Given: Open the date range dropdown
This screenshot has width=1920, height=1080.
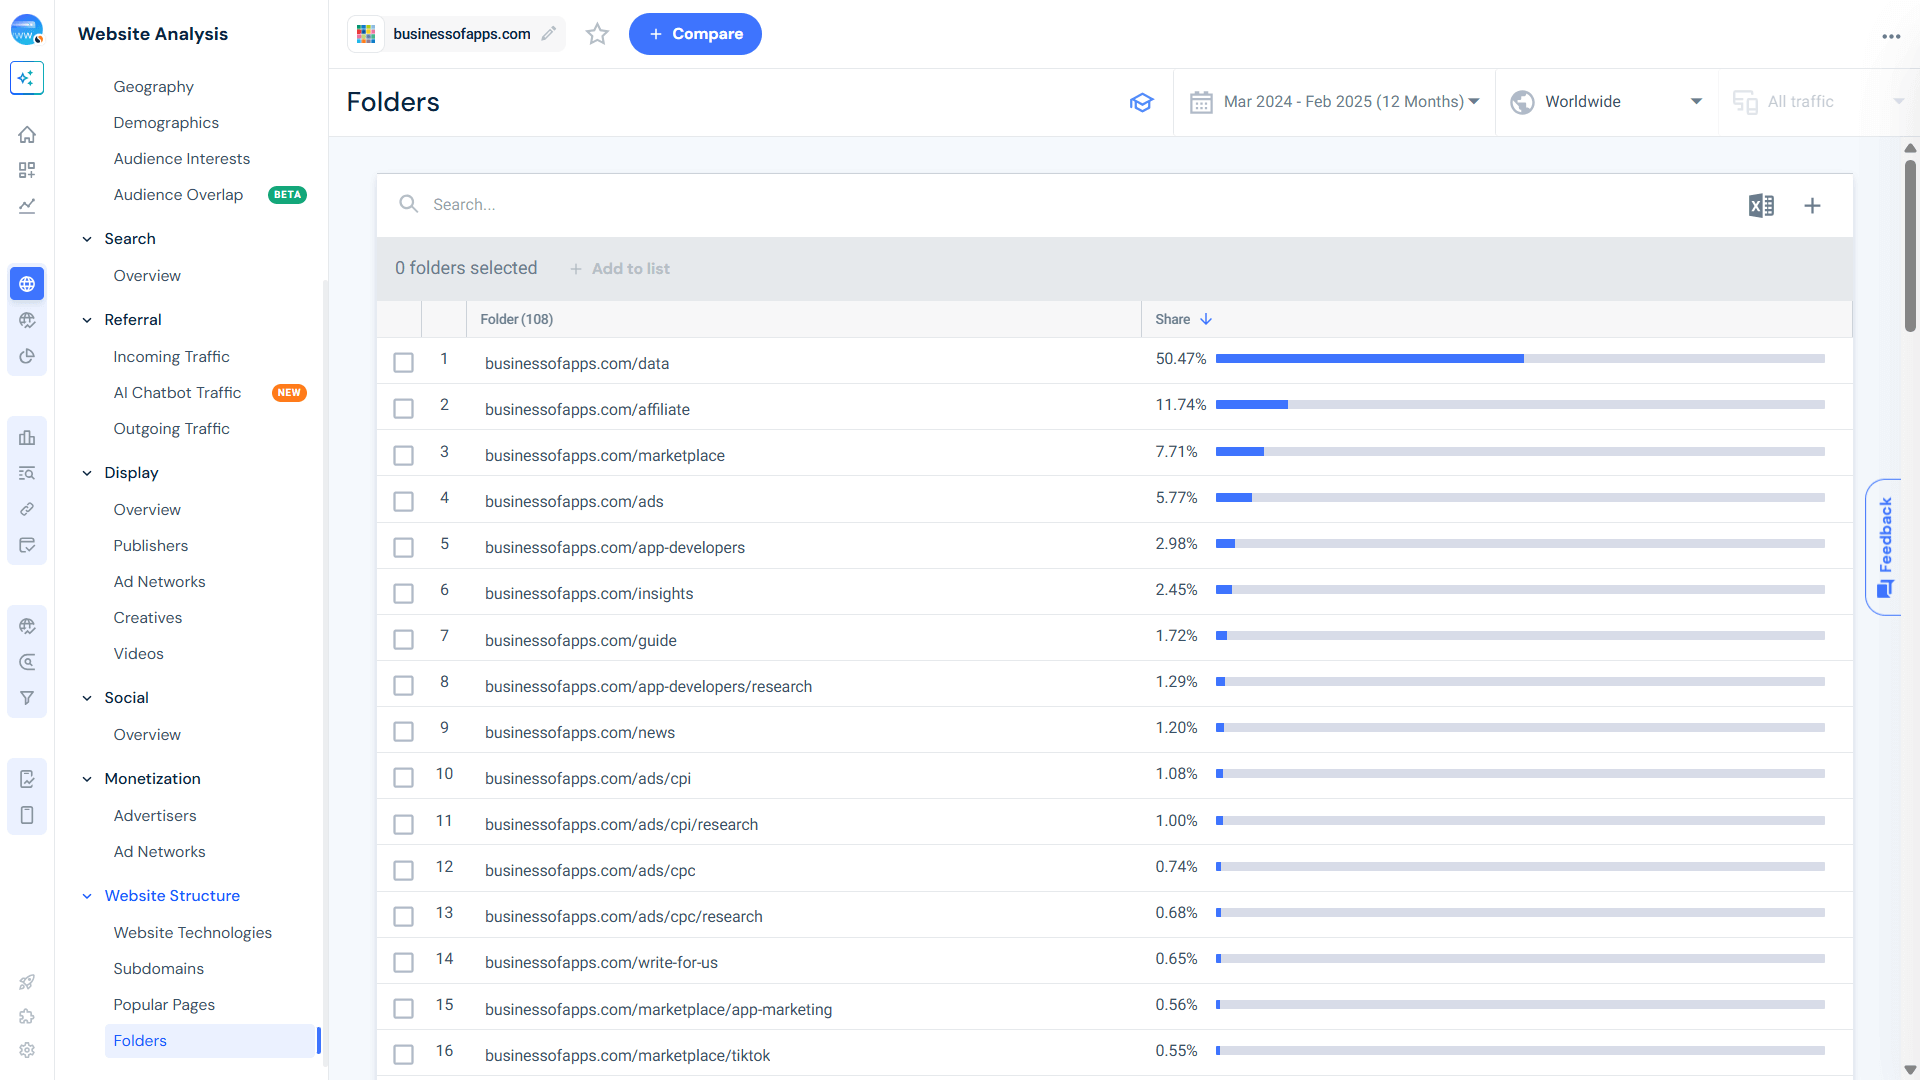Looking at the screenshot, I should (x=1335, y=102).
